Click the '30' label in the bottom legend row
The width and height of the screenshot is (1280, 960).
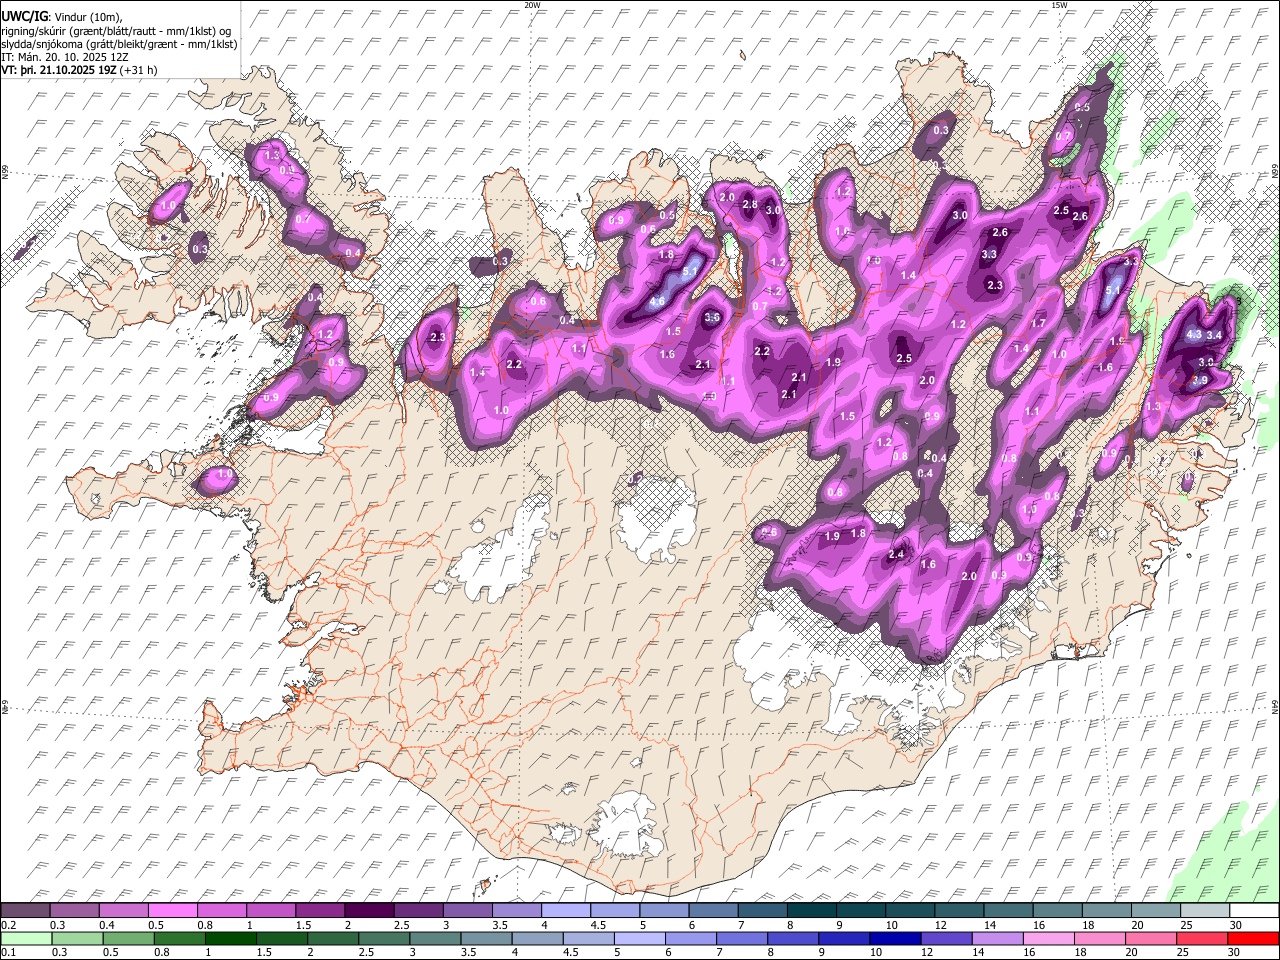tap(1236, 953)
